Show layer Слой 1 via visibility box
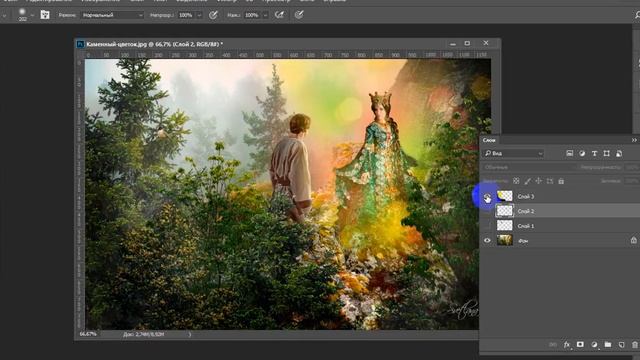 click(x=487, y=226)
